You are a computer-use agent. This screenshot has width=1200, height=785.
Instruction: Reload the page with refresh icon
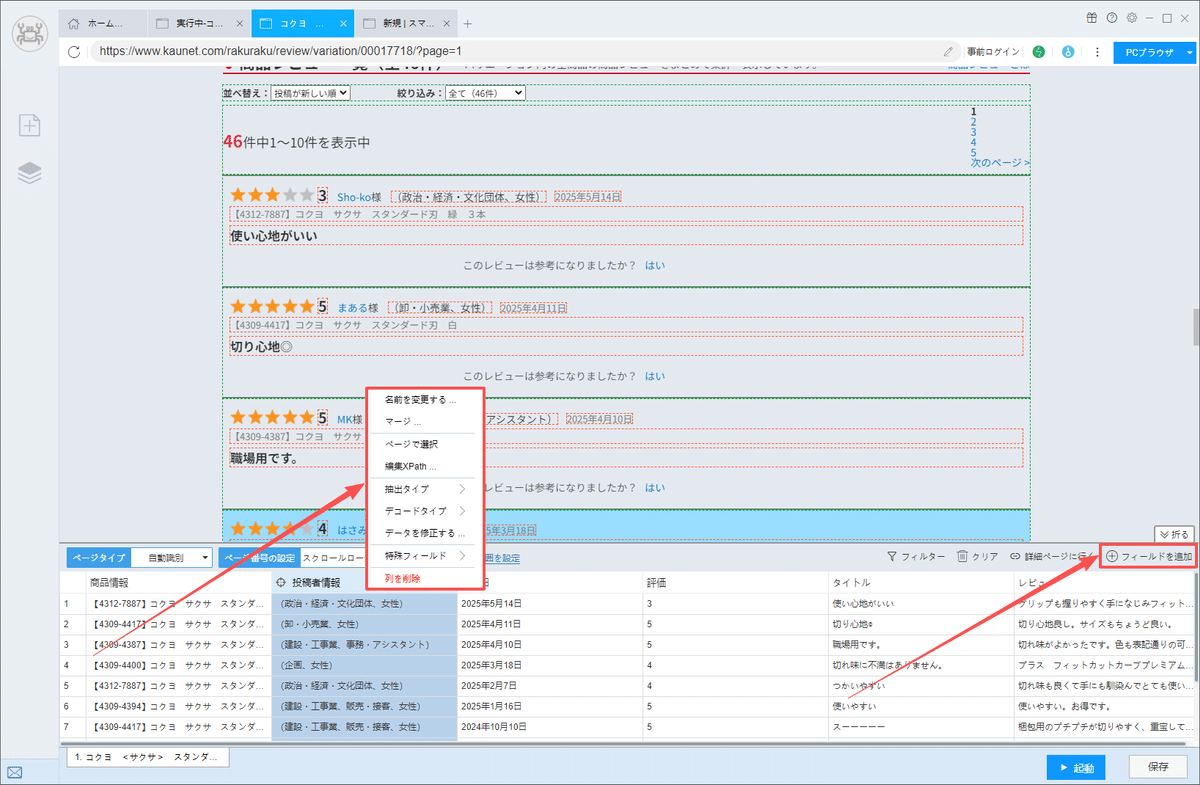pyautogui.click(x=74, y=51)
